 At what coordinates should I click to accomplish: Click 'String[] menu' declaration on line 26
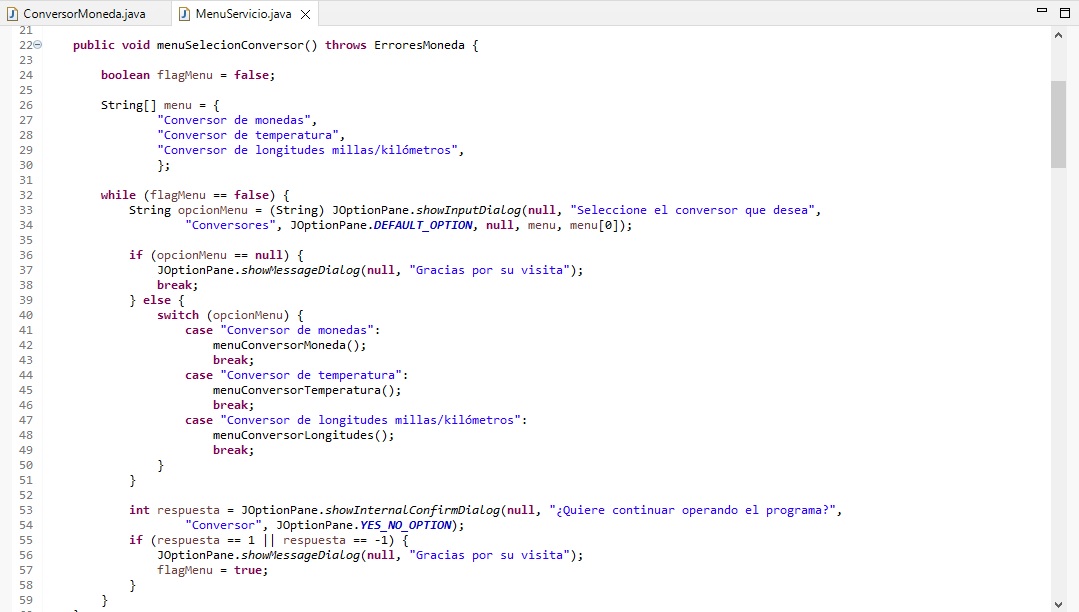[x=146, y=105]
